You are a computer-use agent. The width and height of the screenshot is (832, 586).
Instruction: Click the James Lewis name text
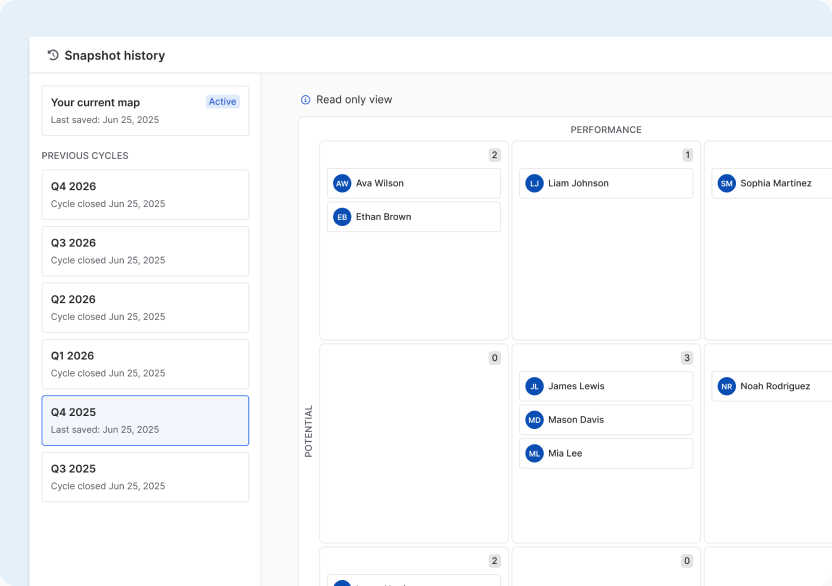[576, 386]
